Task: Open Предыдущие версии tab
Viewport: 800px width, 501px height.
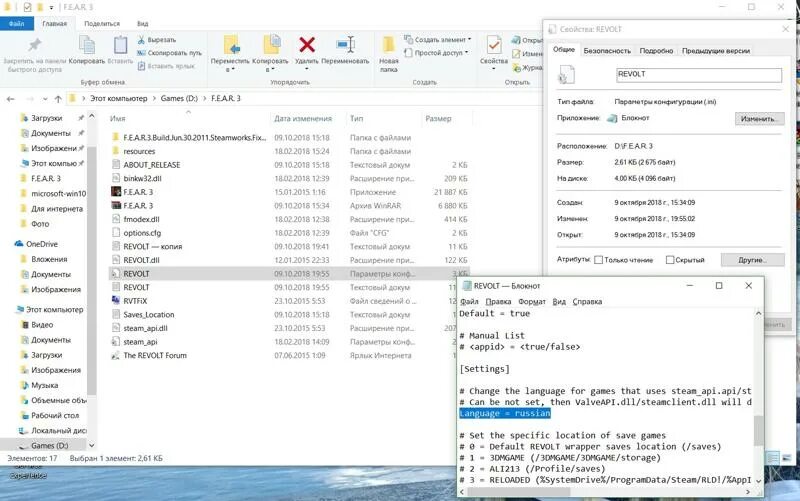Action: (x=716, y=51)
